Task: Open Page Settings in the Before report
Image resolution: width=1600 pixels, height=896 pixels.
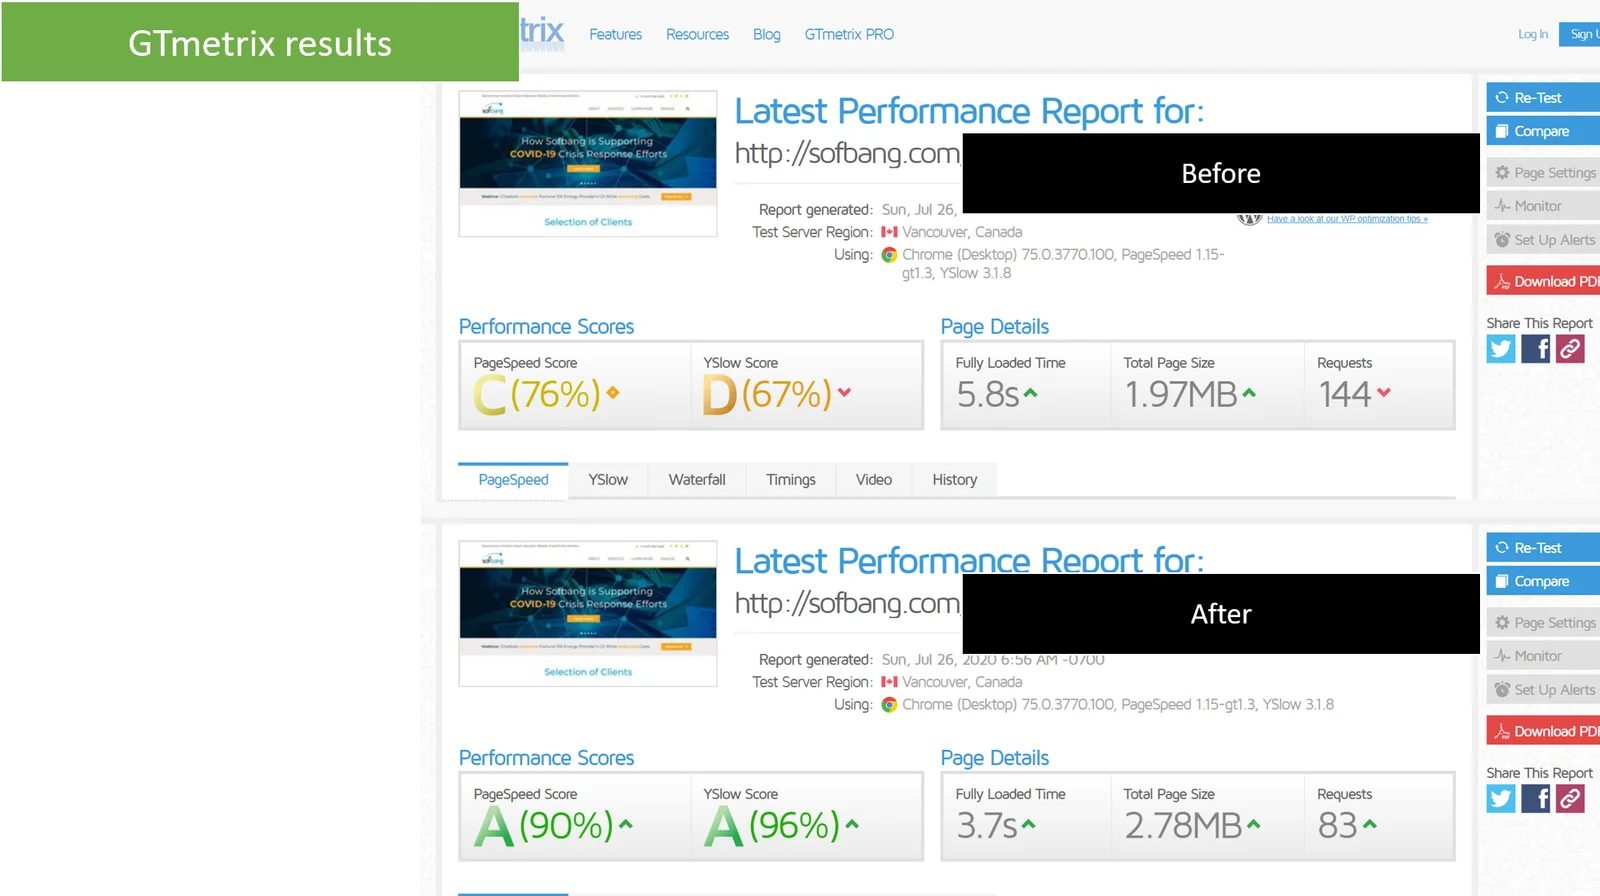Action: [x=1543, y=172]
